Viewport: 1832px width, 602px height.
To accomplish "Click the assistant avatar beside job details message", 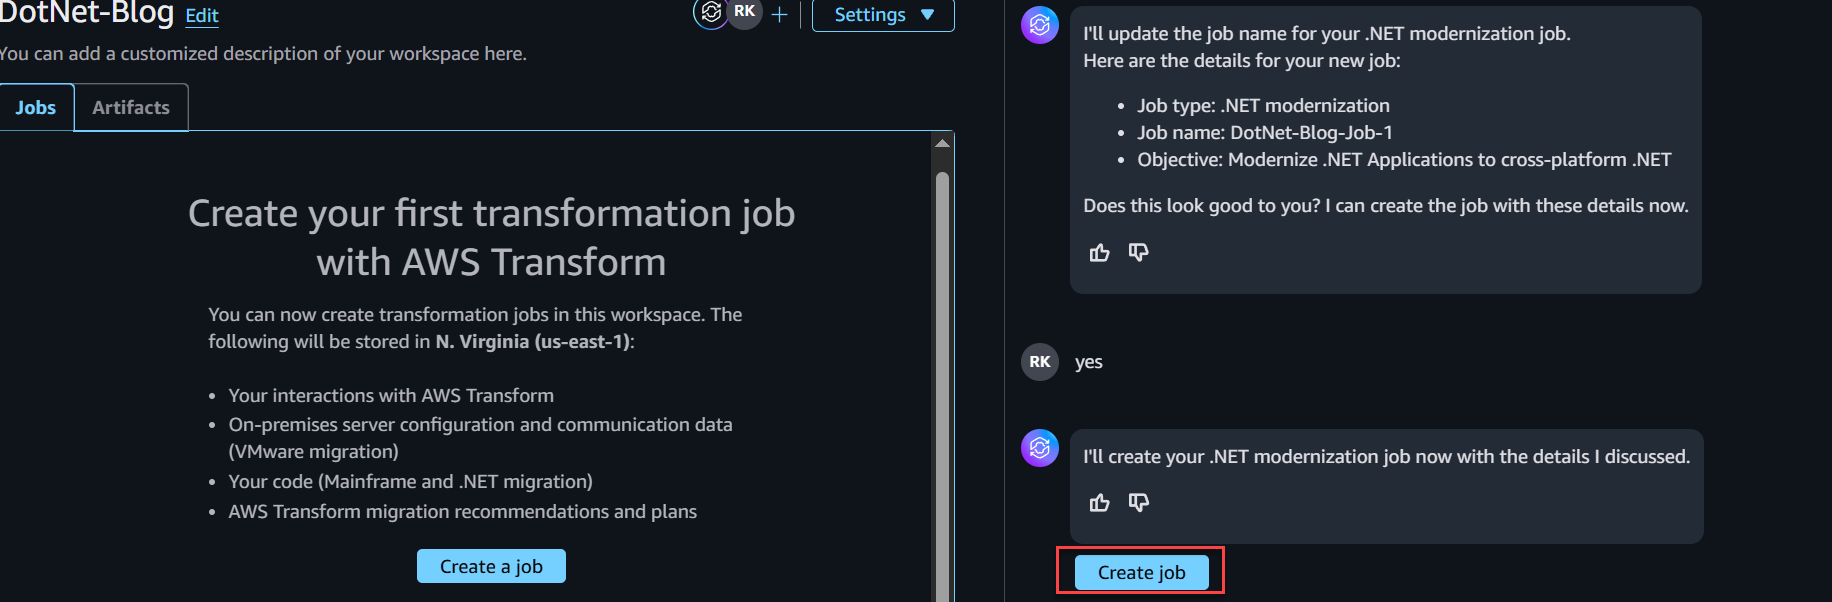I will pos(1040,25).
